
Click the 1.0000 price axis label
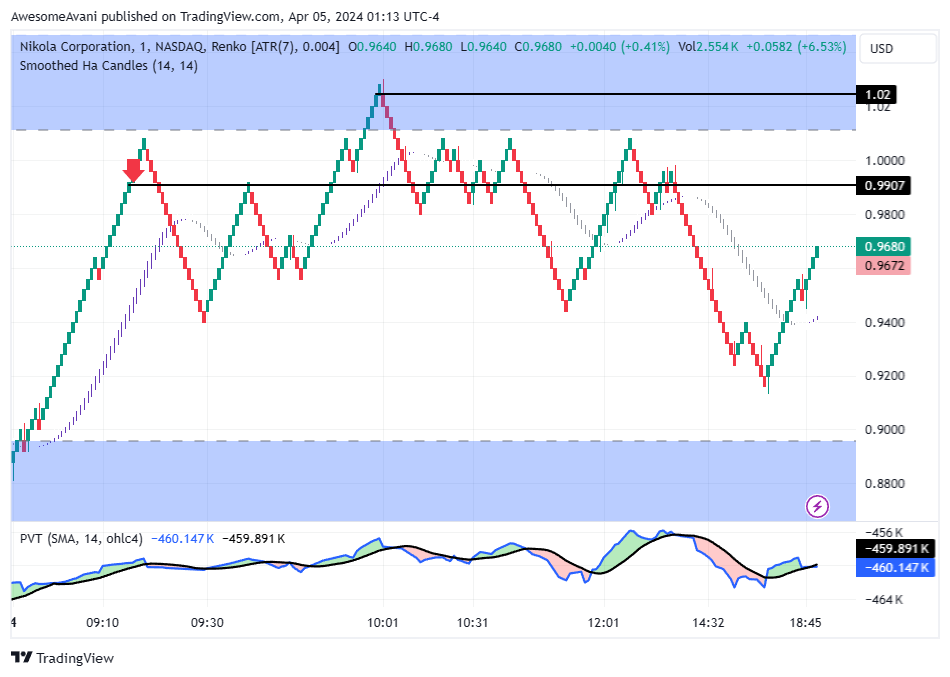click(x=885, y=161)
